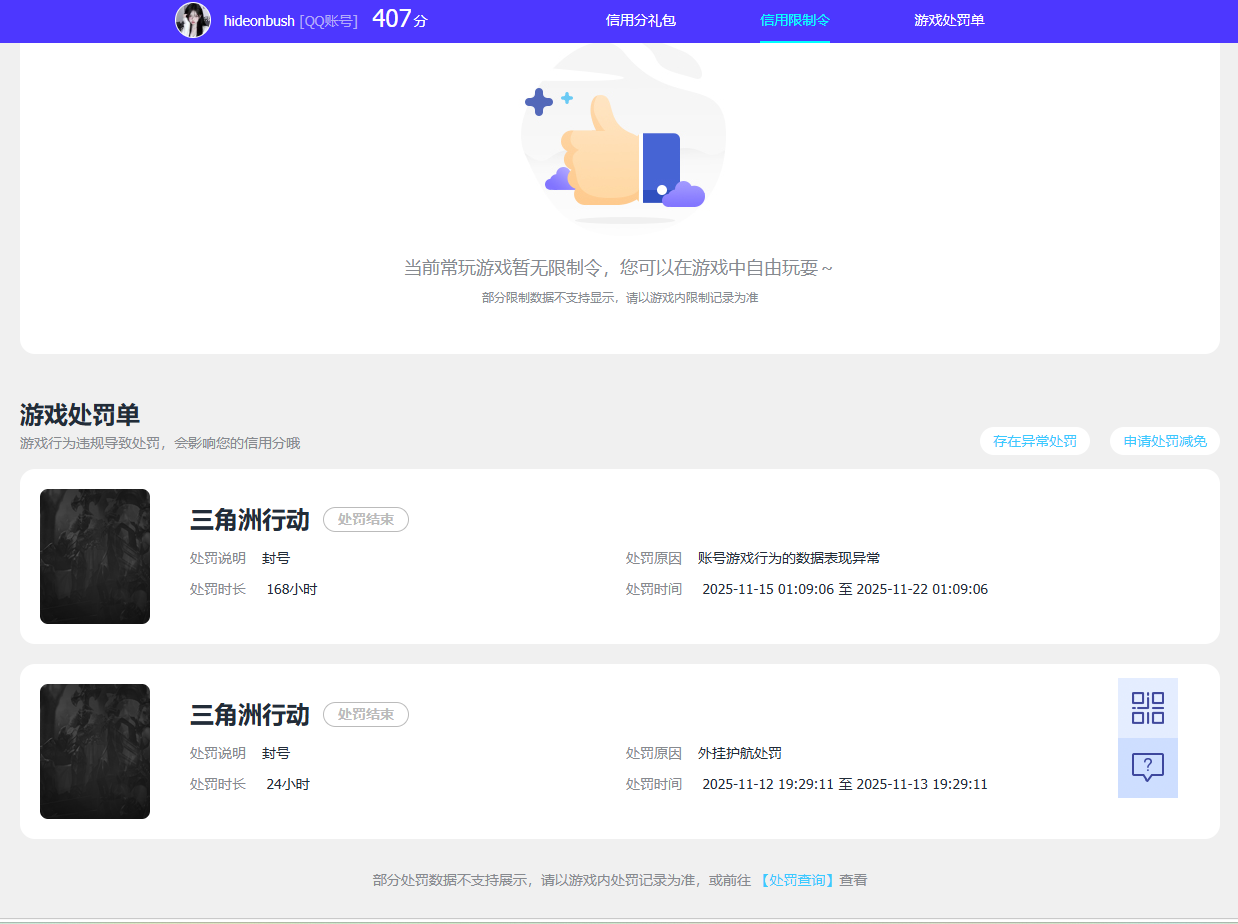
Task: Click the 游戏处罚单 section heading
Action: pos(80,415)
